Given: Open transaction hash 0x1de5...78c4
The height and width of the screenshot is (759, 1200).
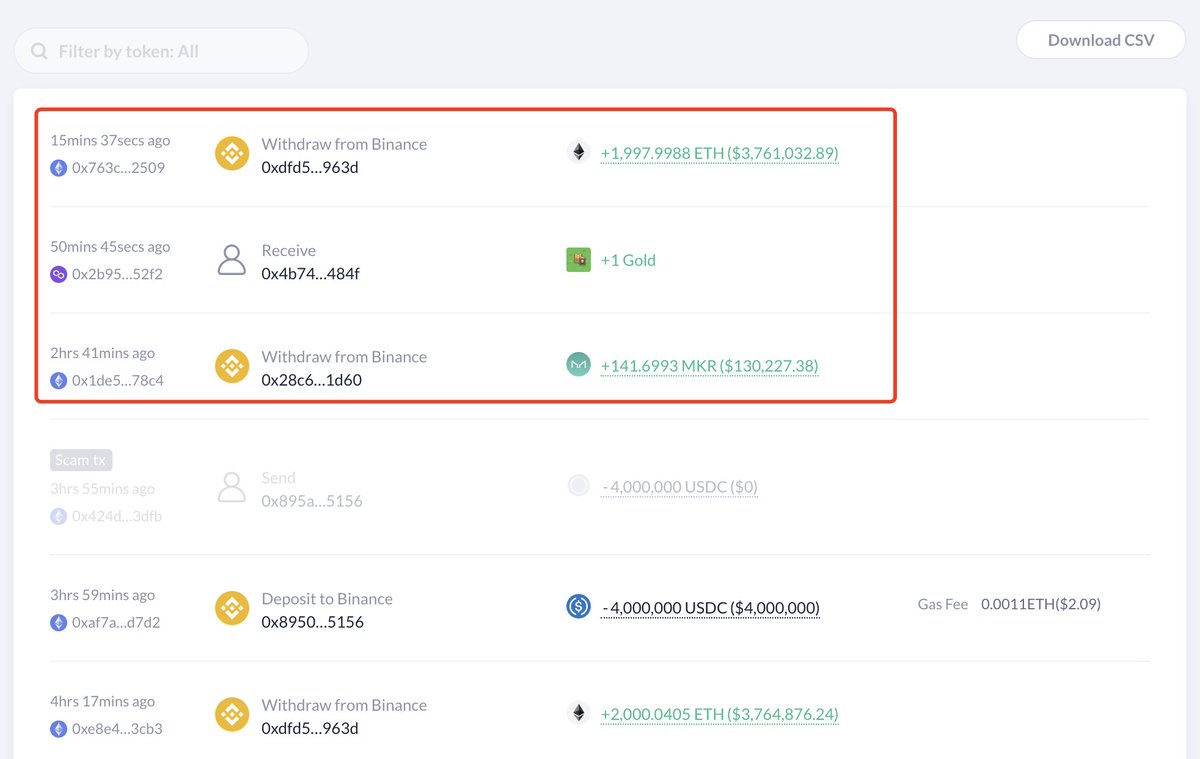Looking at the screenshot, I should [x=118, y=380].
